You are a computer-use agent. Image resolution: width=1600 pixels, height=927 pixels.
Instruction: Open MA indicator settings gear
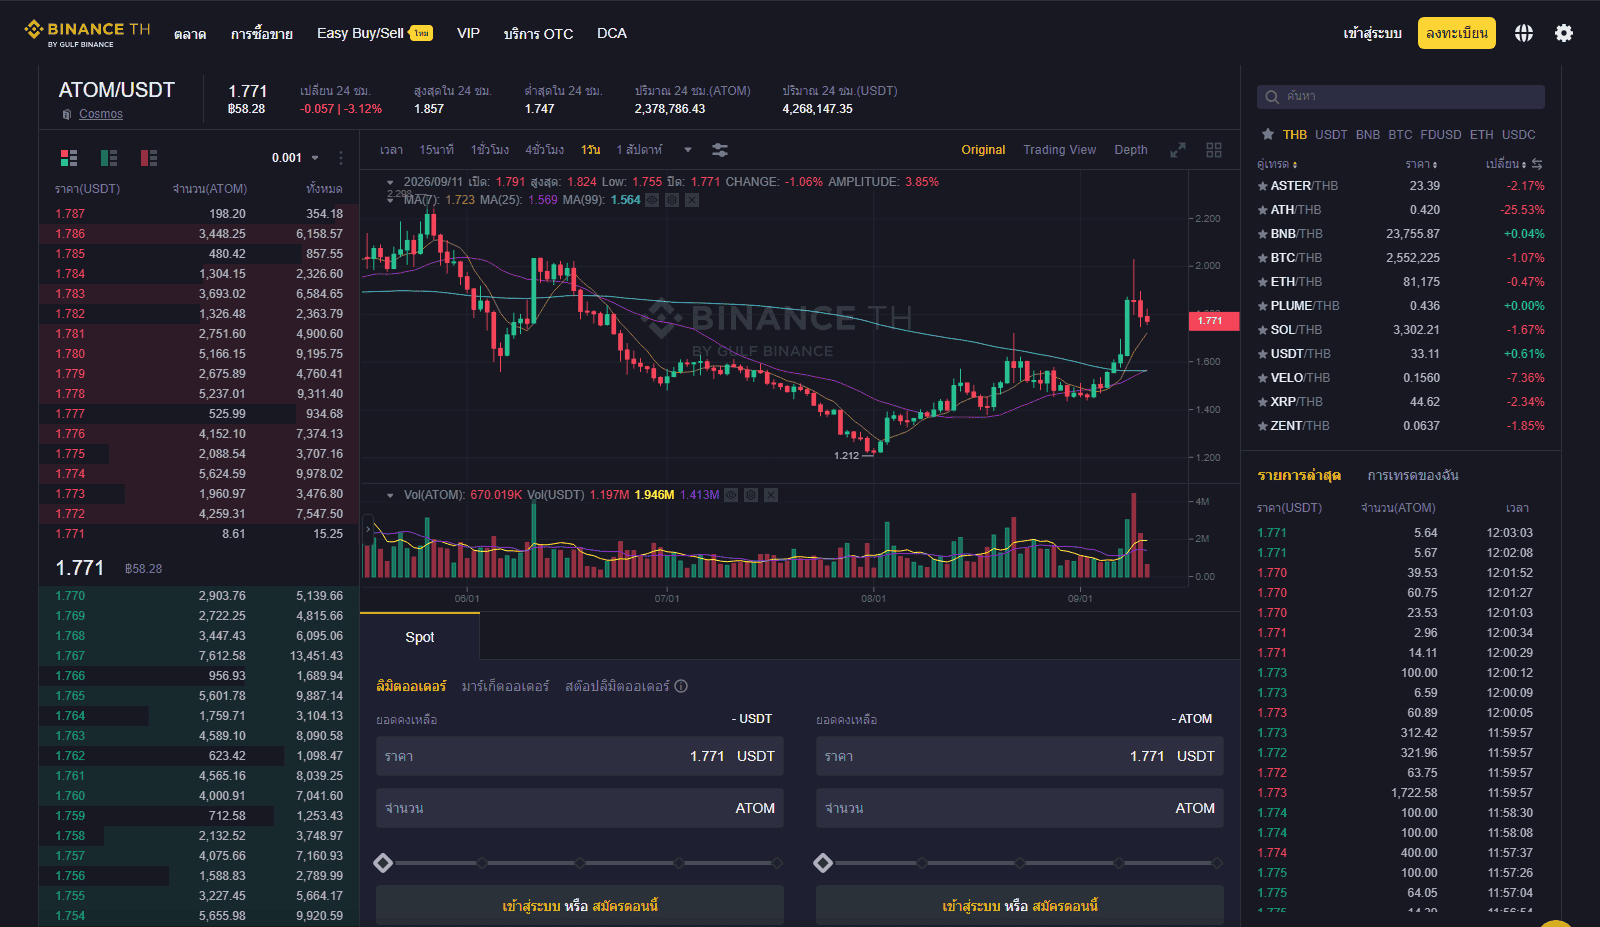pos(672,200)
